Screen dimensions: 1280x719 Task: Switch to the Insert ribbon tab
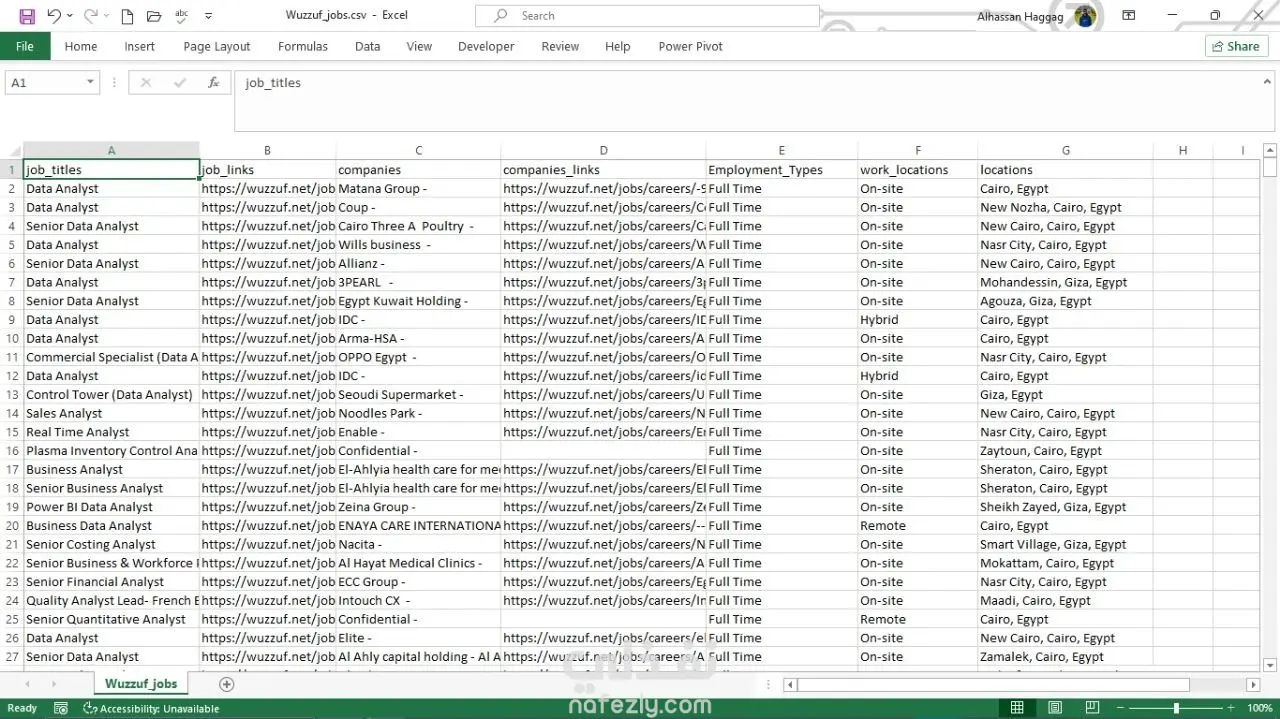139,46
